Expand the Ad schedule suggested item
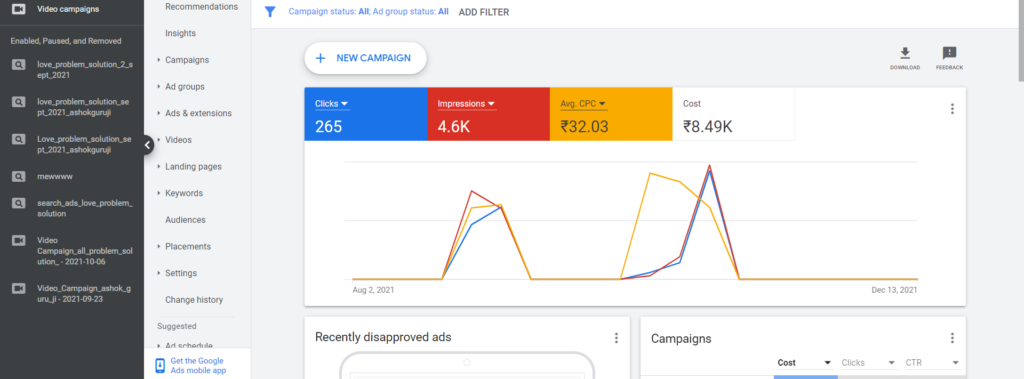This screenshot has height=379, width=1024. 159,346
